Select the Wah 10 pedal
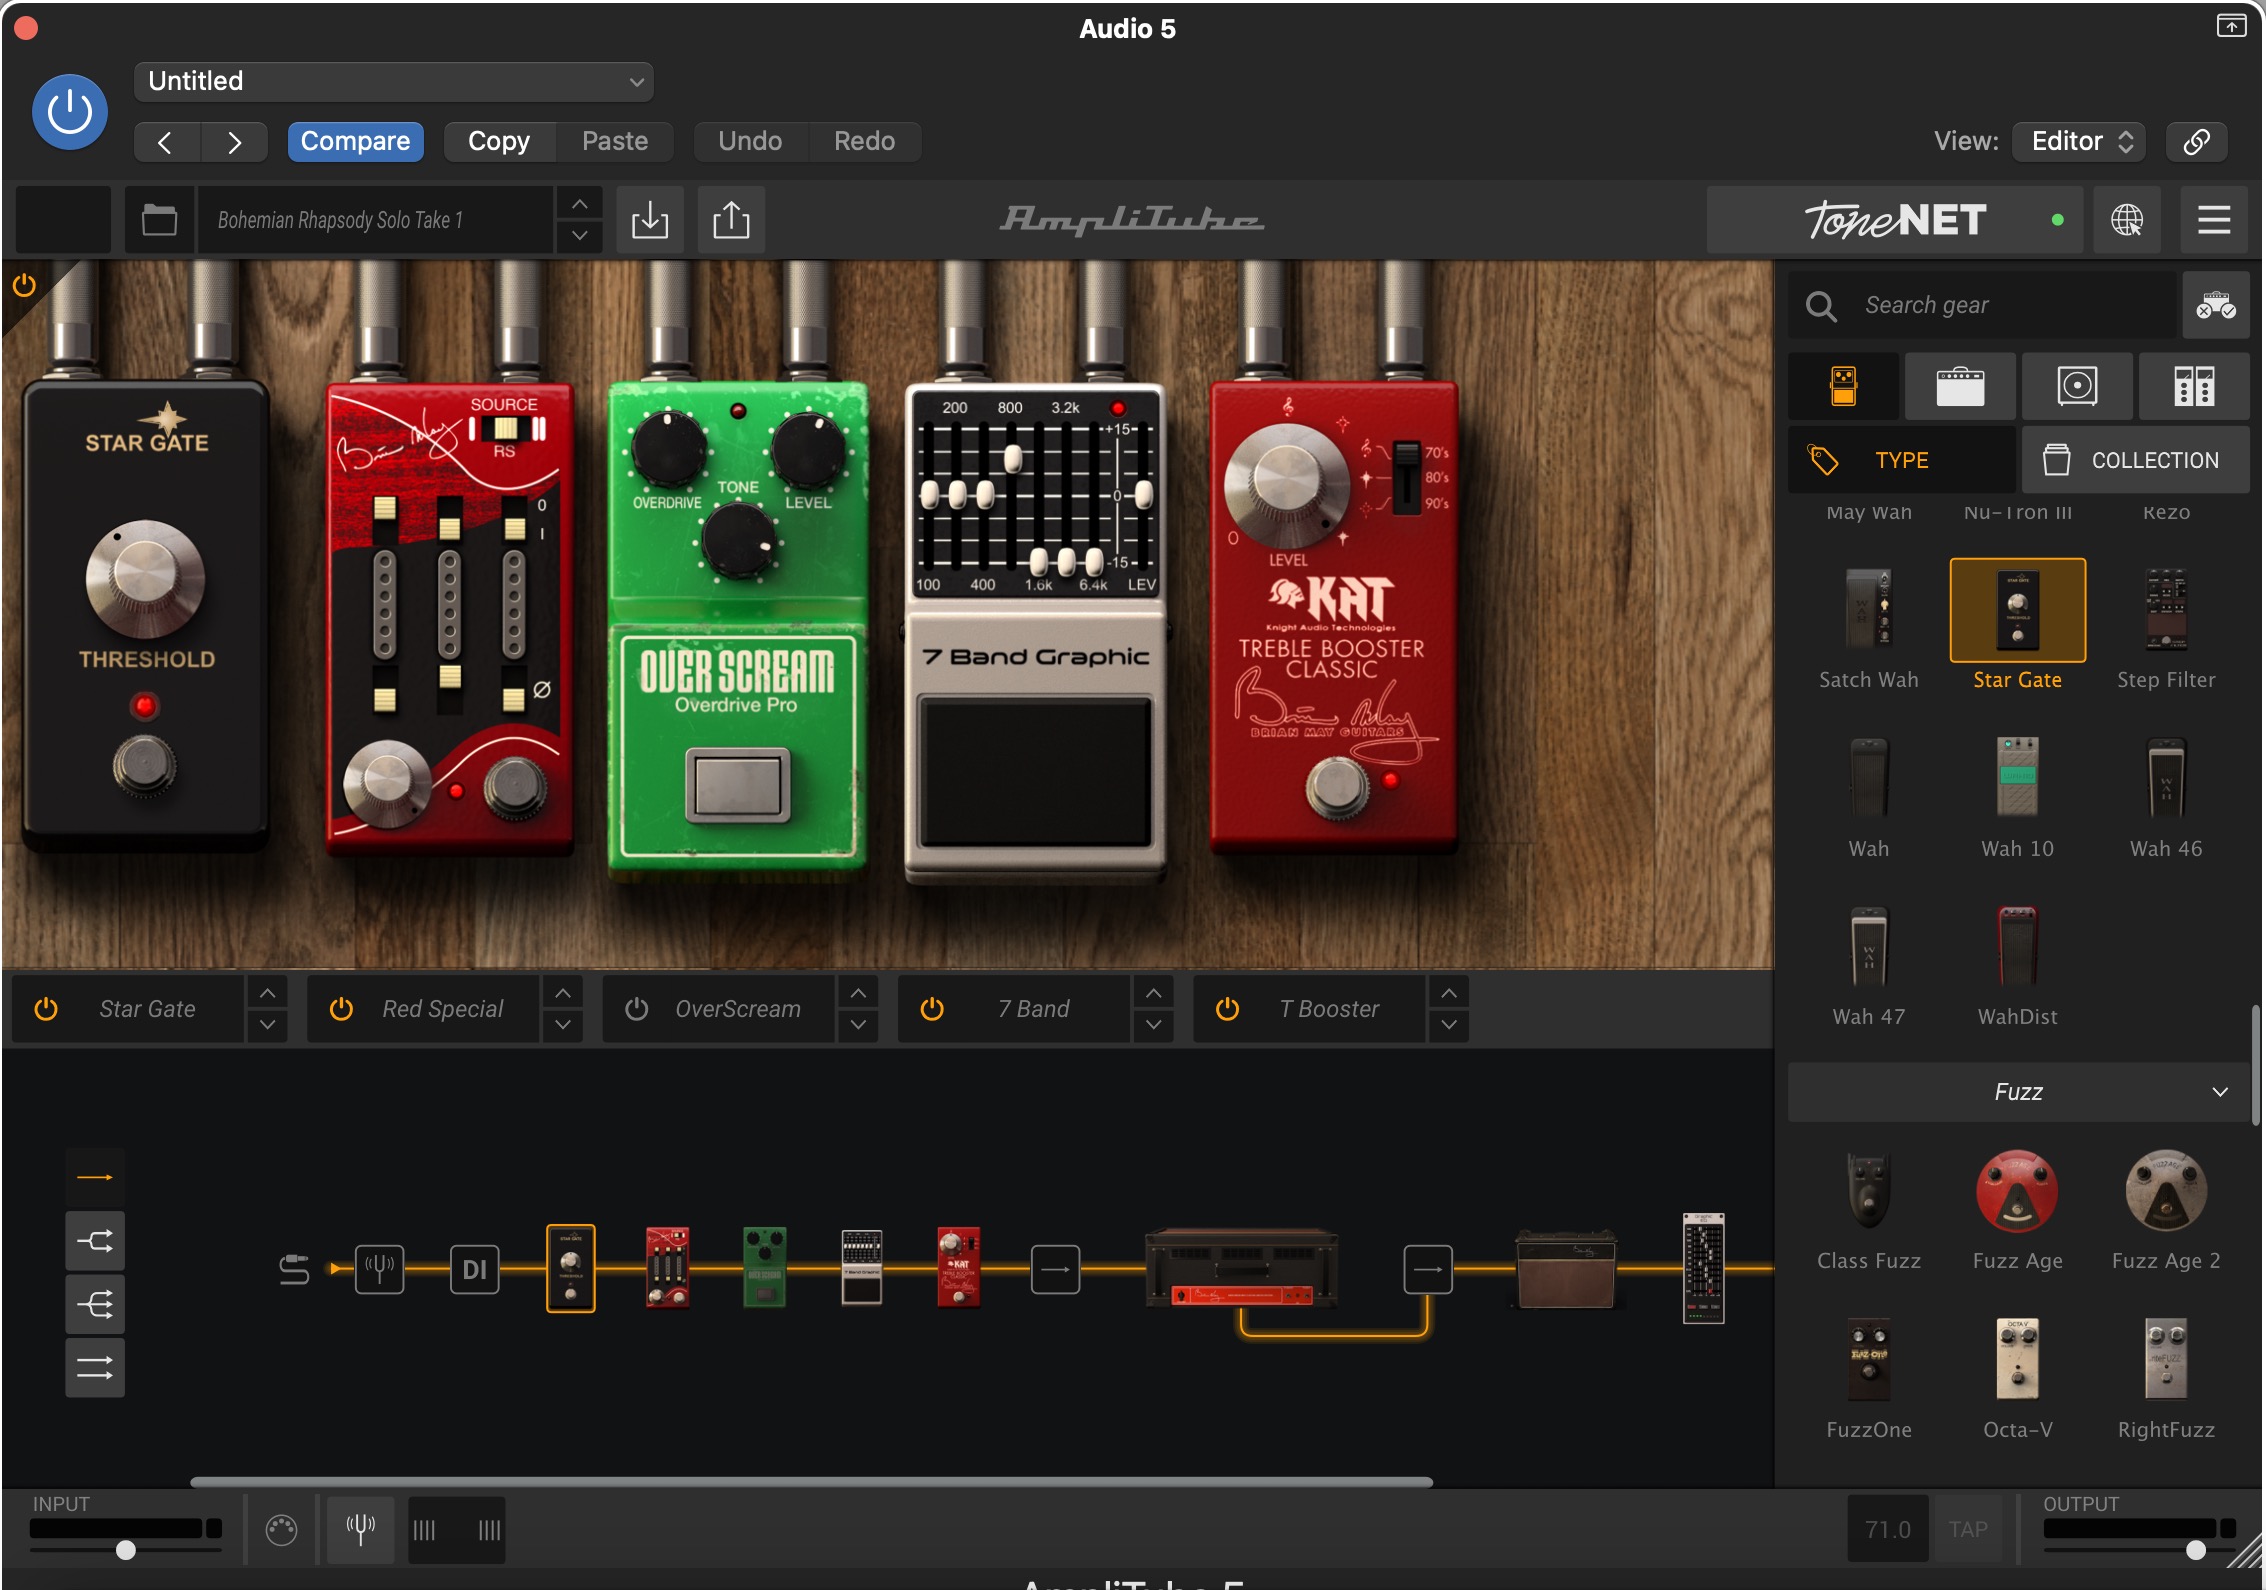This screenshot has width=2266, height=1590. [2017, 797]
